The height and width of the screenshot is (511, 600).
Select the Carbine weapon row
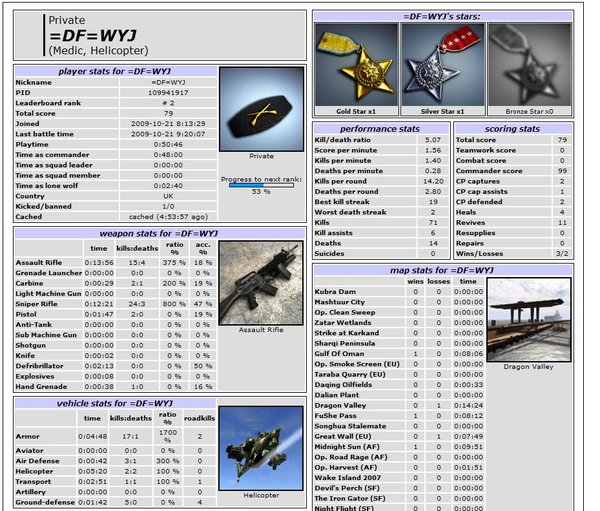point(115,283)
